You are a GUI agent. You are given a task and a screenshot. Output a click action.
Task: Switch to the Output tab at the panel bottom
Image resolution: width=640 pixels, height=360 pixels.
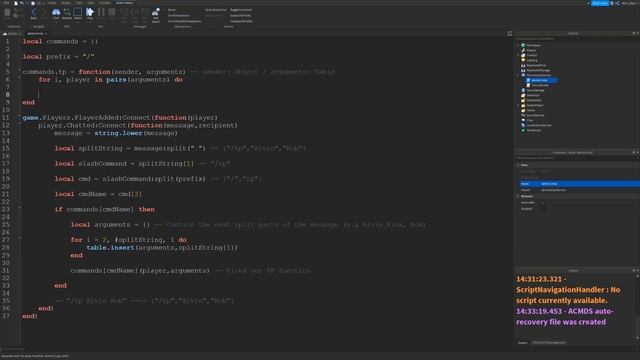[522, 343]
